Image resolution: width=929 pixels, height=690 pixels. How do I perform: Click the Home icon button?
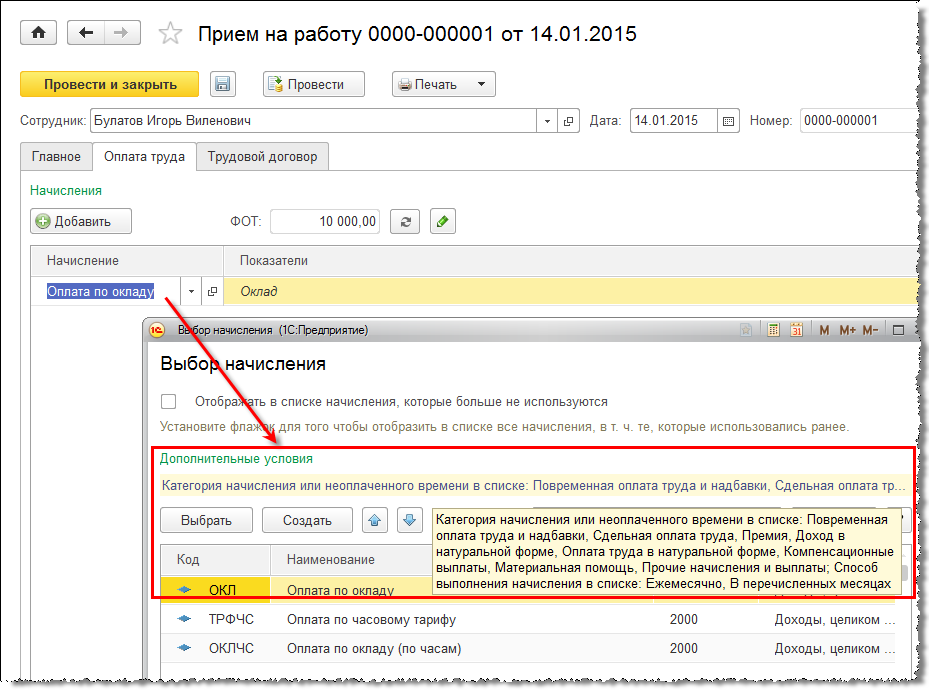(x=39, y=33)
